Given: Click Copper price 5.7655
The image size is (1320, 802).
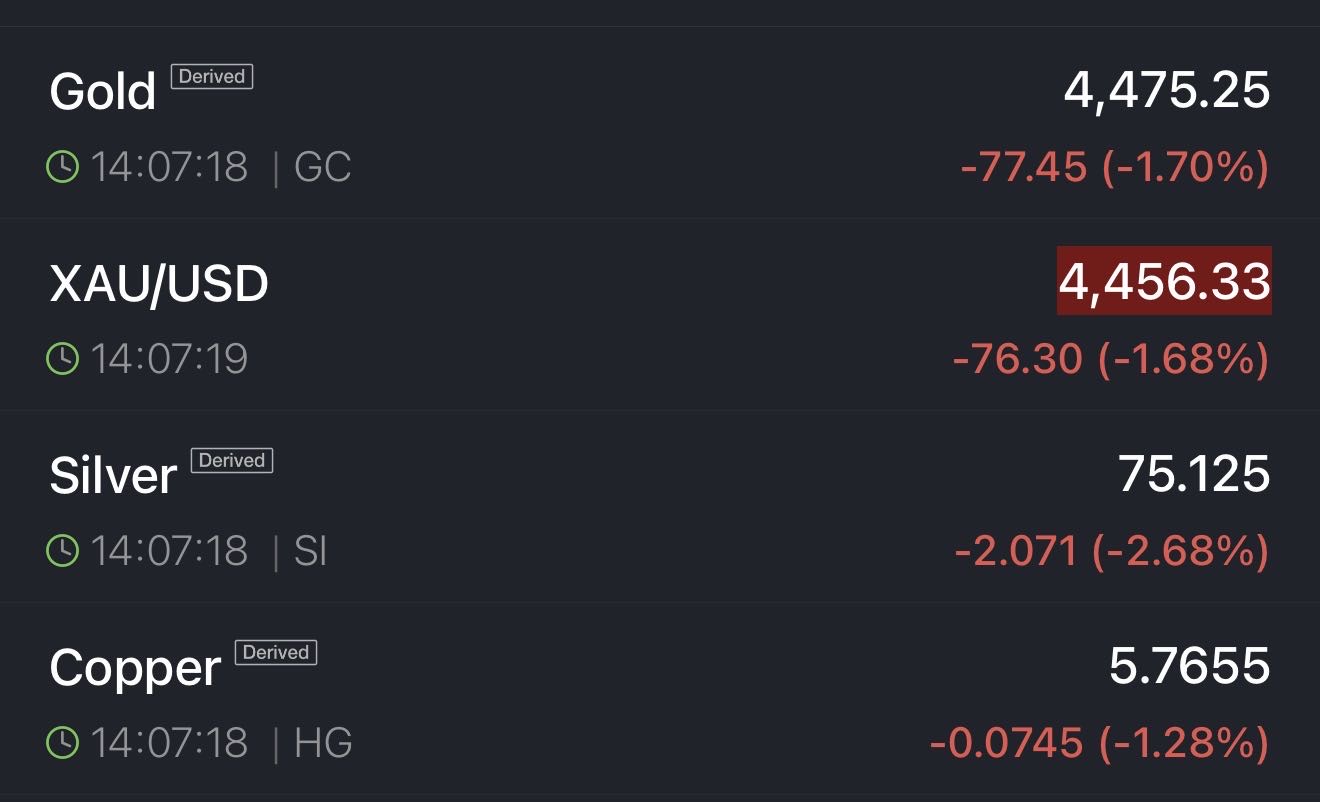Looking at the screenshot, I should [x=1189, y=666].
